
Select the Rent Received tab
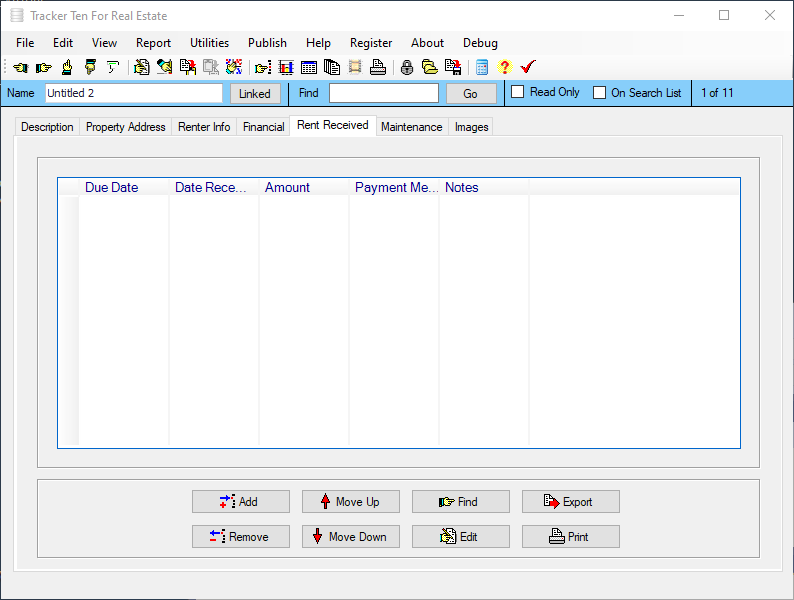point(333,125)
